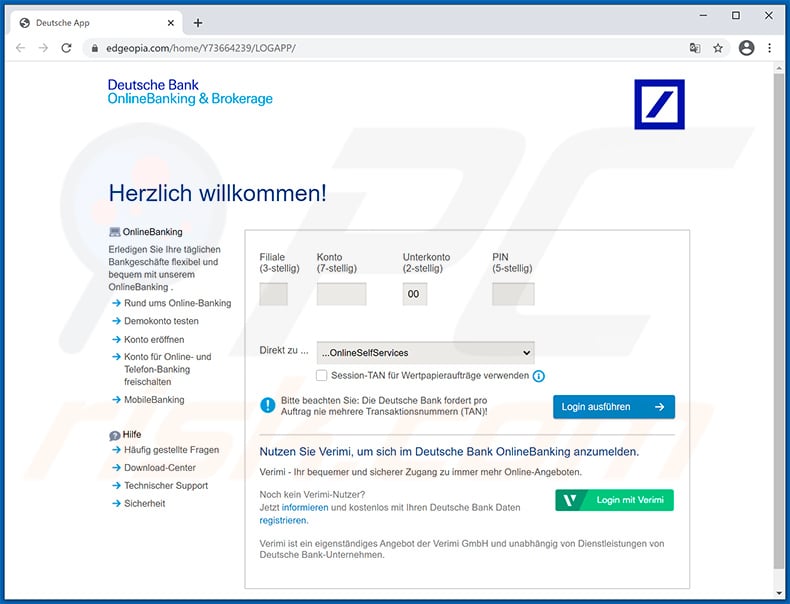This screenshot has height=604, width=790.
Task: Open Häufig gestellte Fragen link
Action: pyautogui.click(x=171, y=449)
